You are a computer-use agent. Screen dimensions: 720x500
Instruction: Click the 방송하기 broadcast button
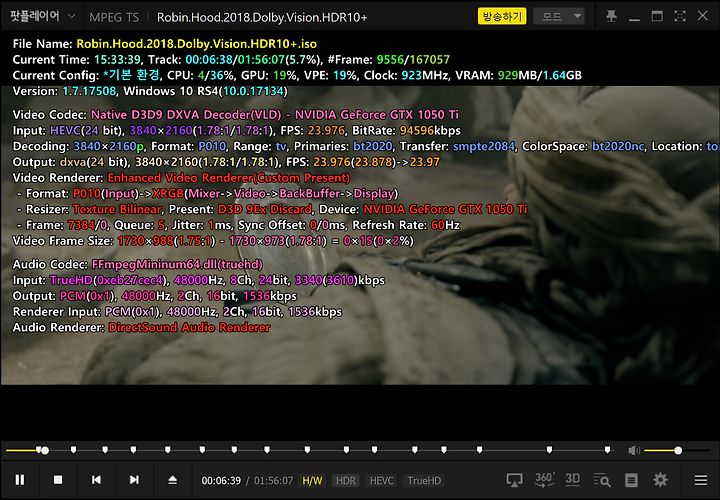coord(502,17)
